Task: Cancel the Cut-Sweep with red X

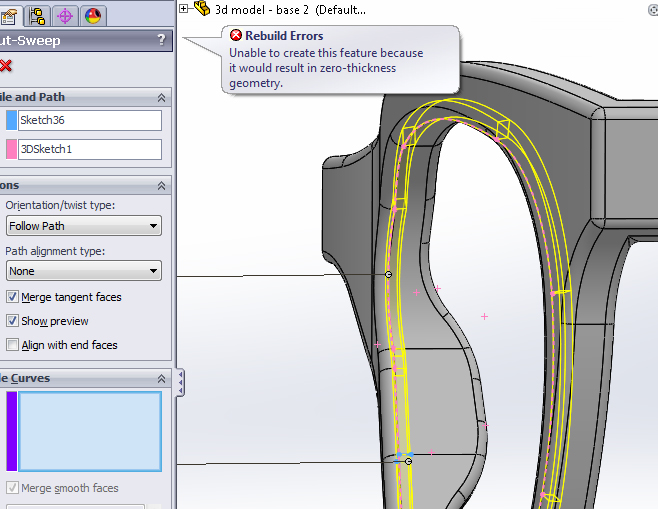Action: [6, 65]
